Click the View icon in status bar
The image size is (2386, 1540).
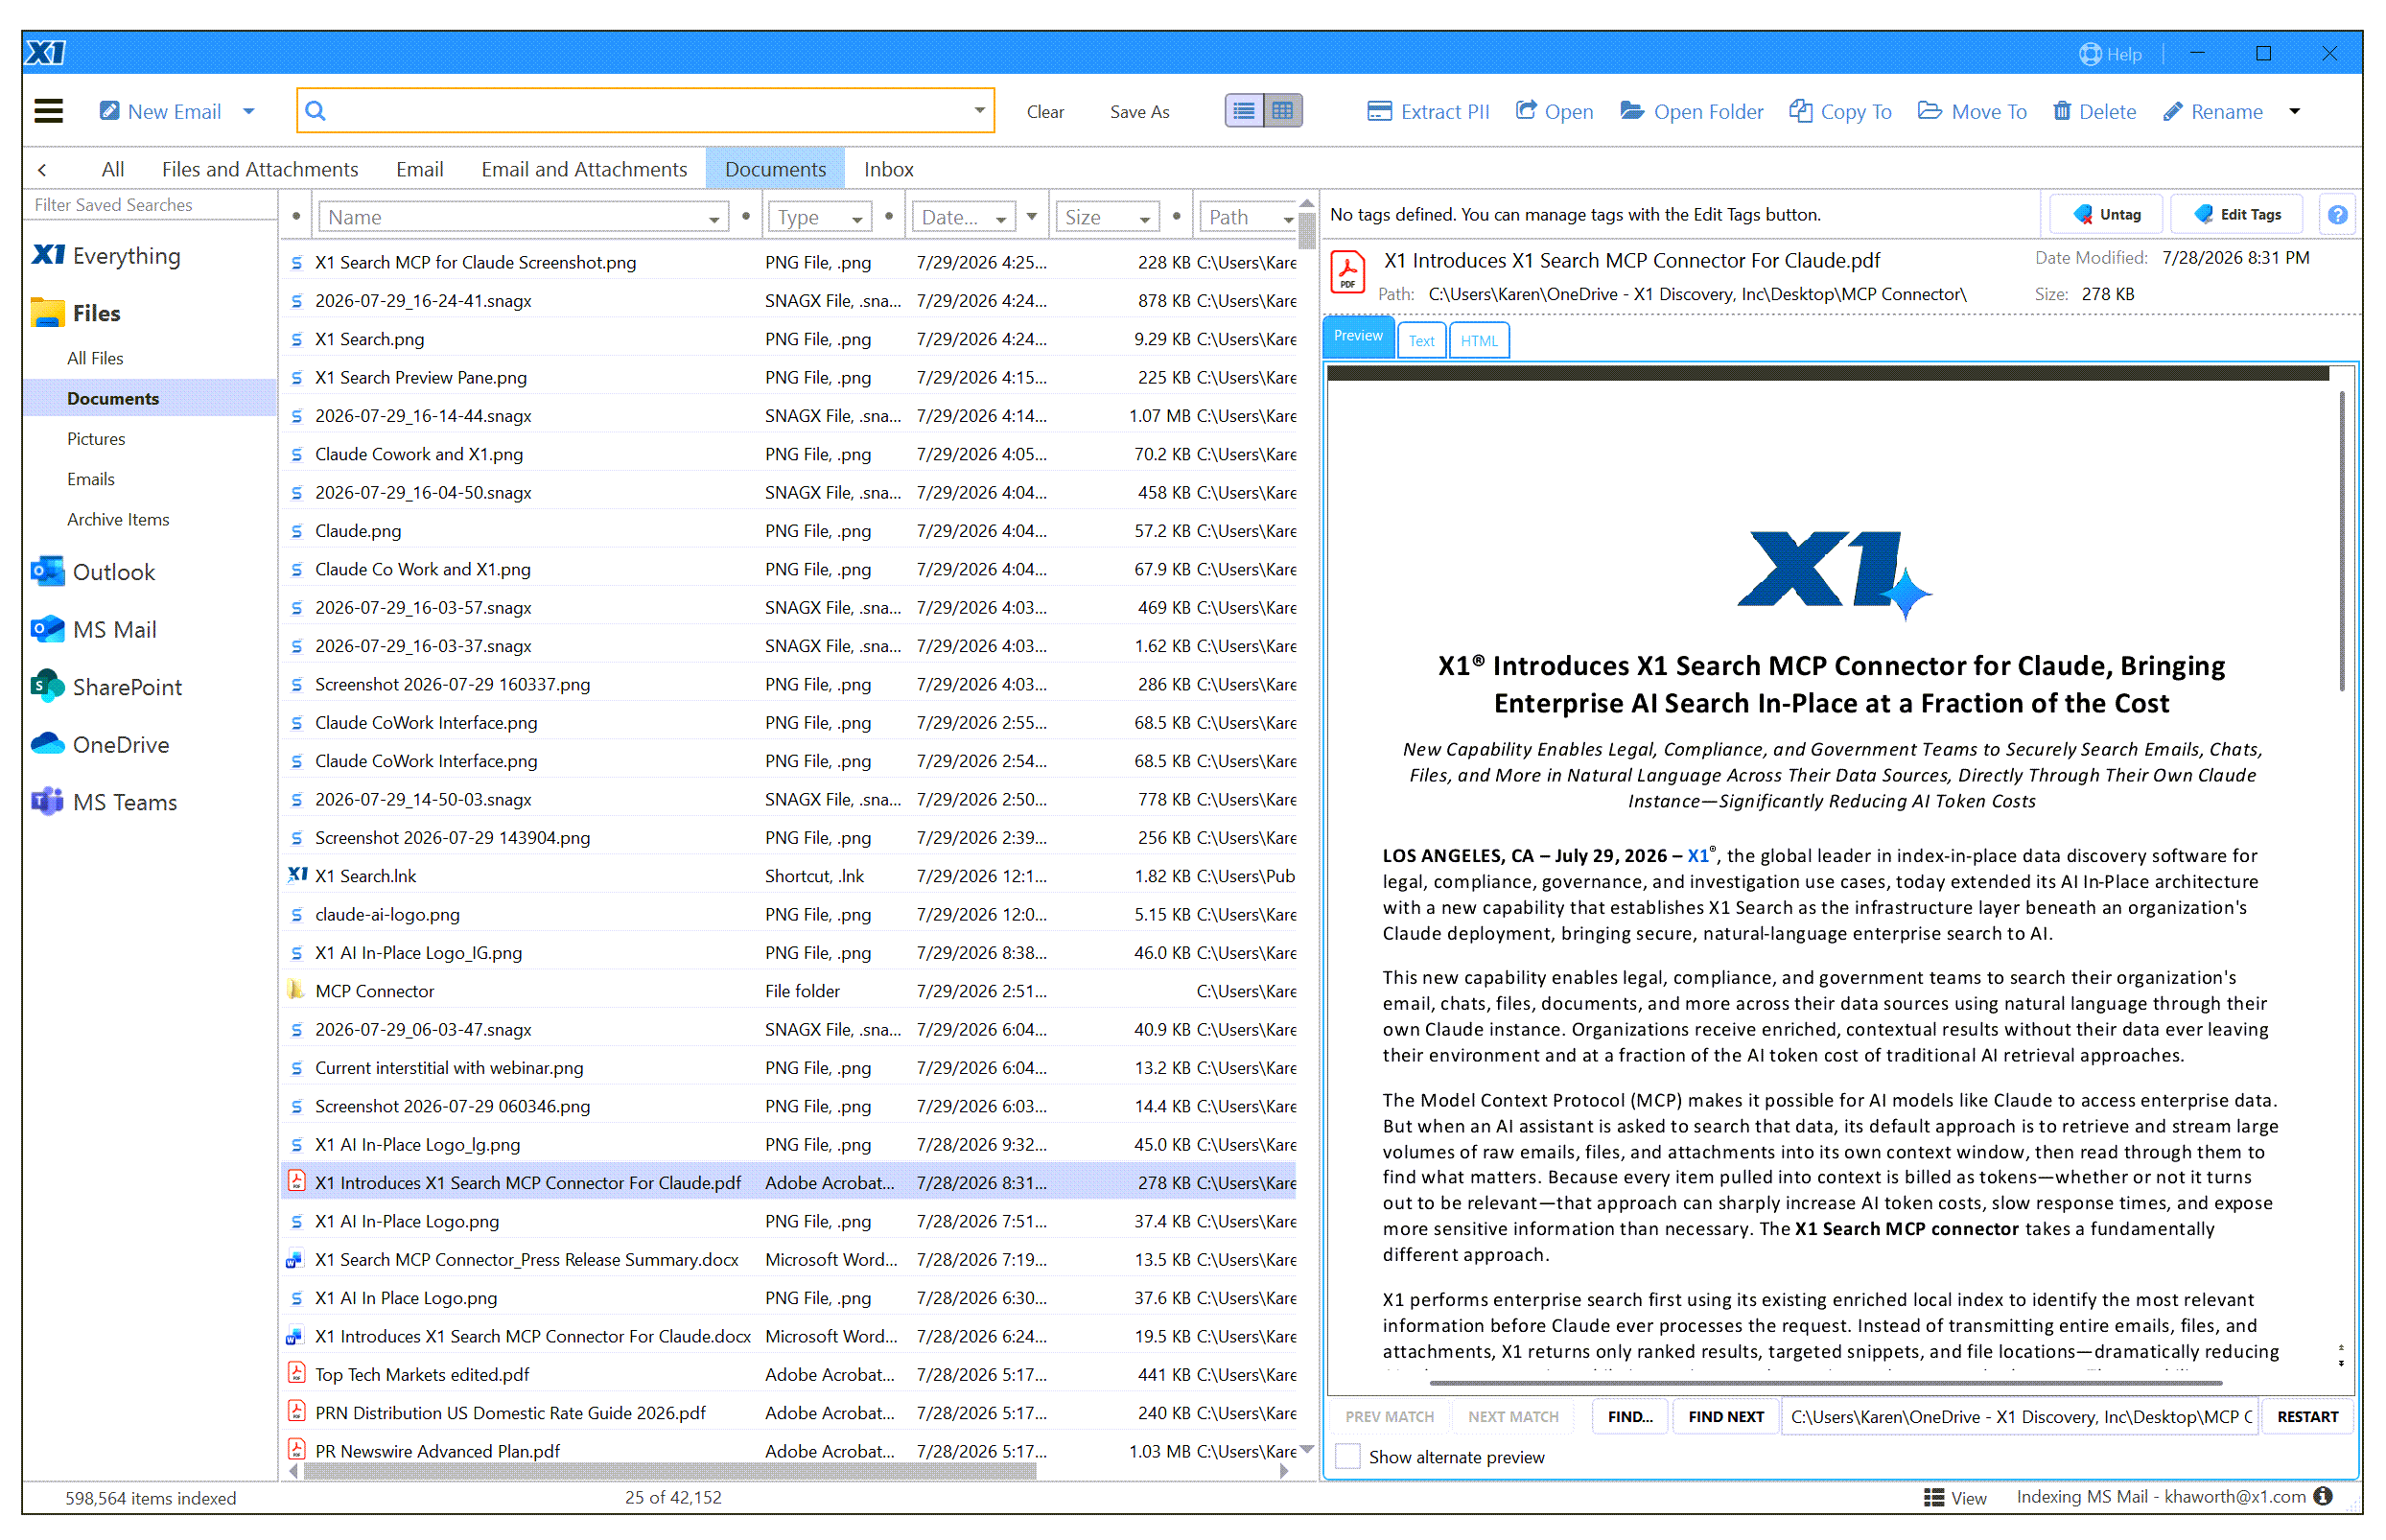[1934, 1498]
